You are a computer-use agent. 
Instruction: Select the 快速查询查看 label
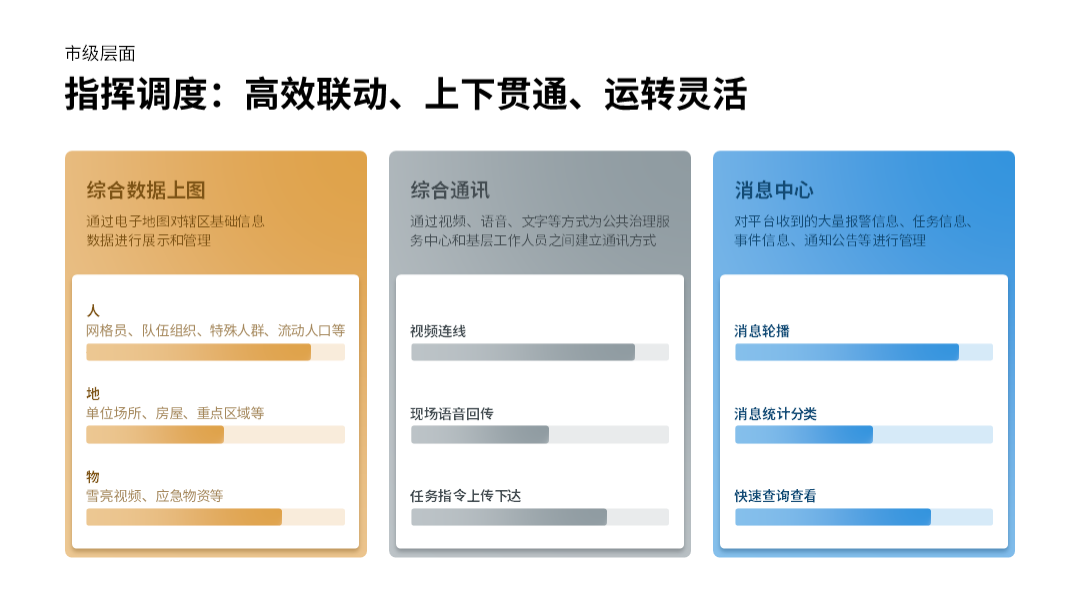(x=776, y=496)
